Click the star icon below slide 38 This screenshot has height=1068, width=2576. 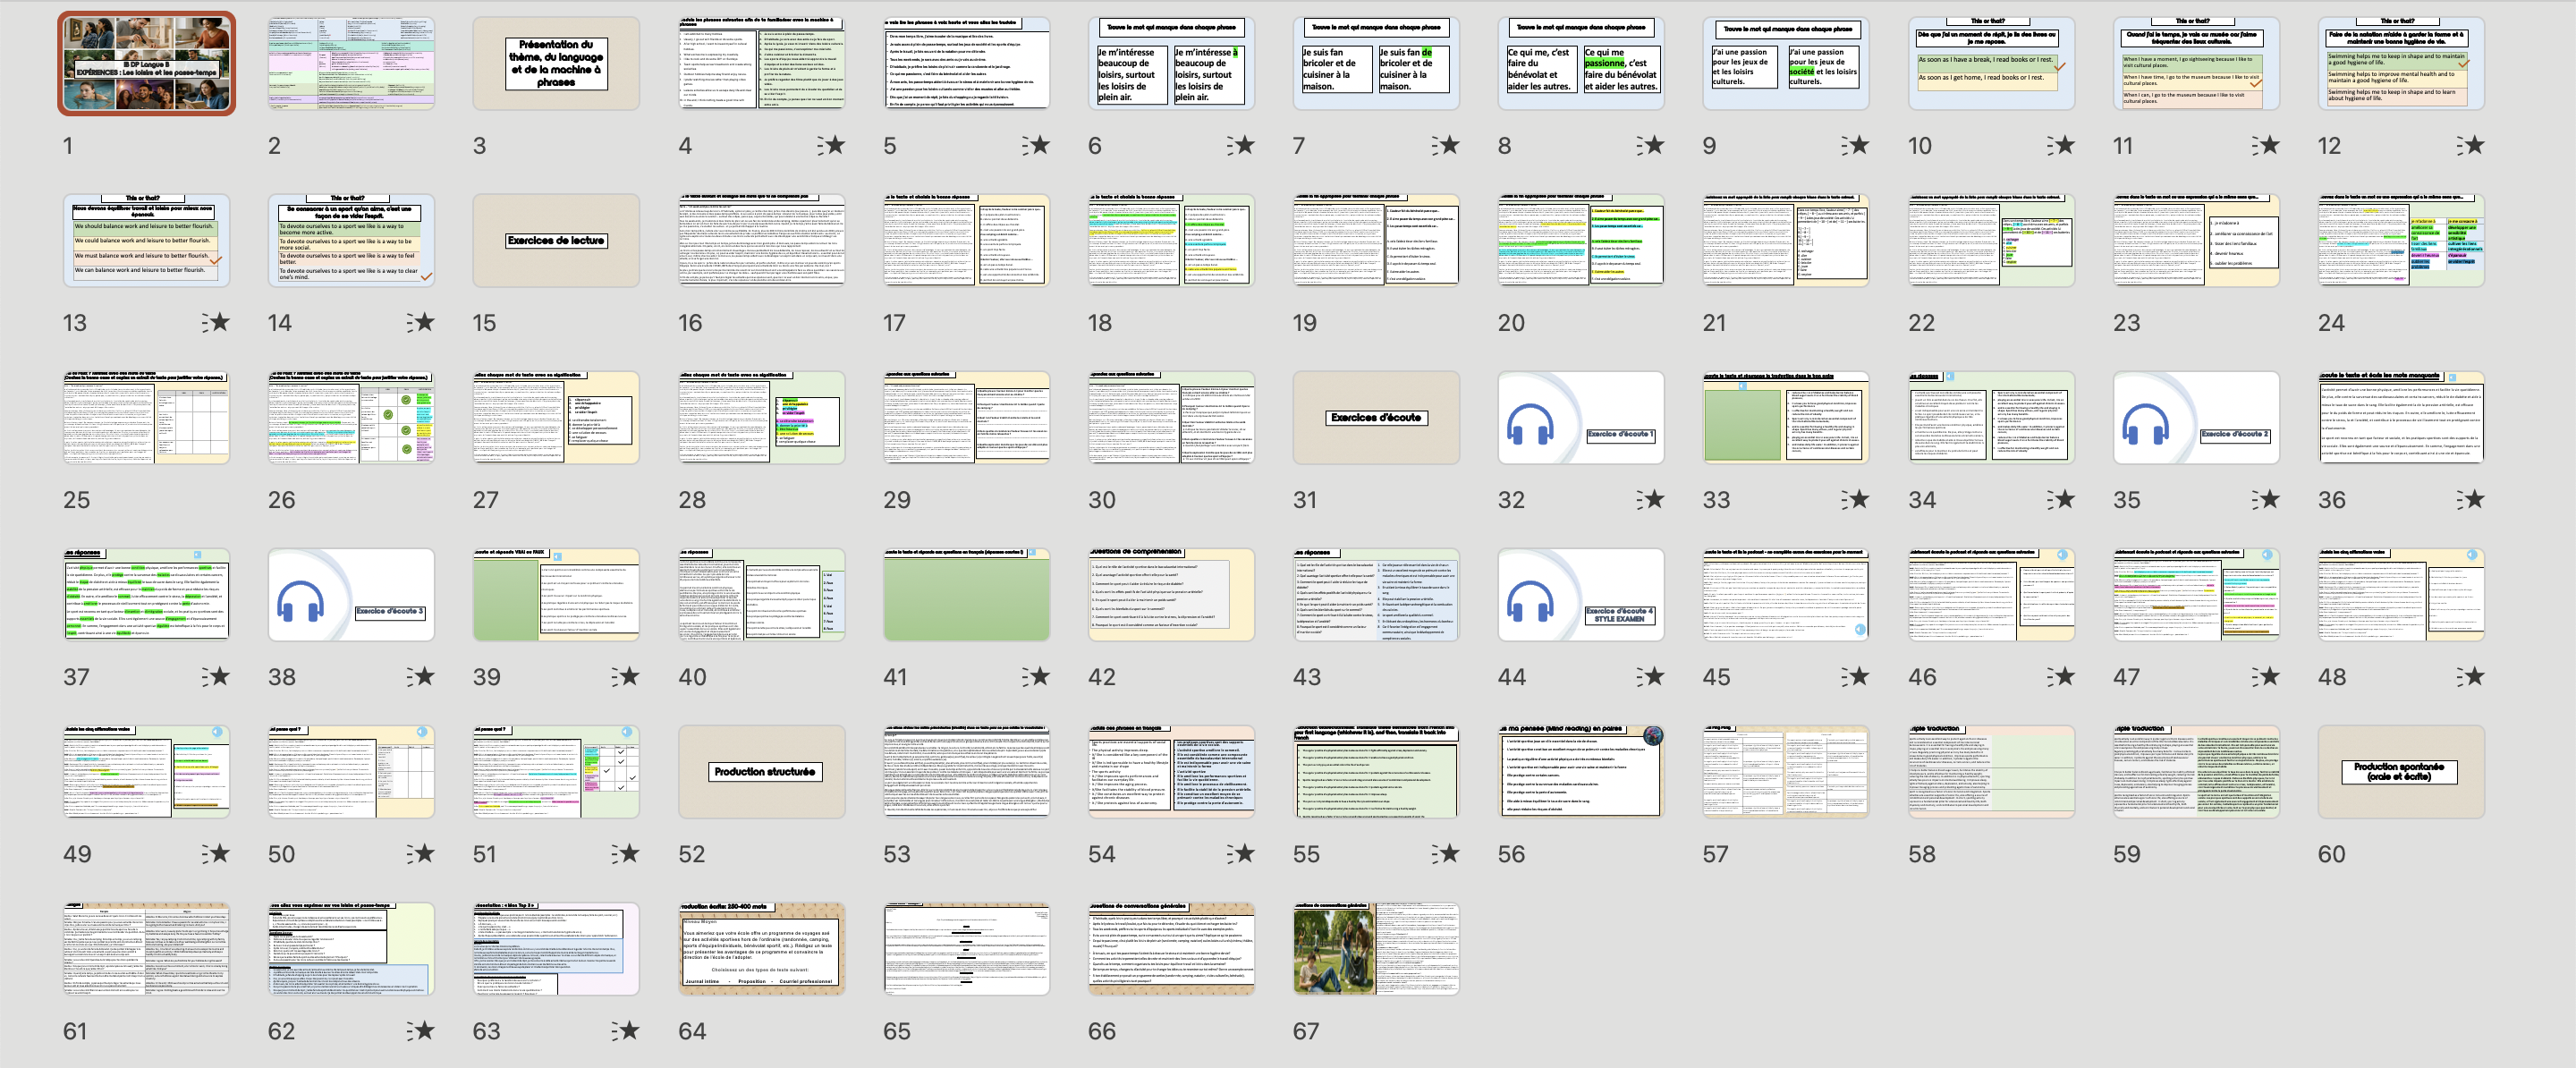coord(421,677)
